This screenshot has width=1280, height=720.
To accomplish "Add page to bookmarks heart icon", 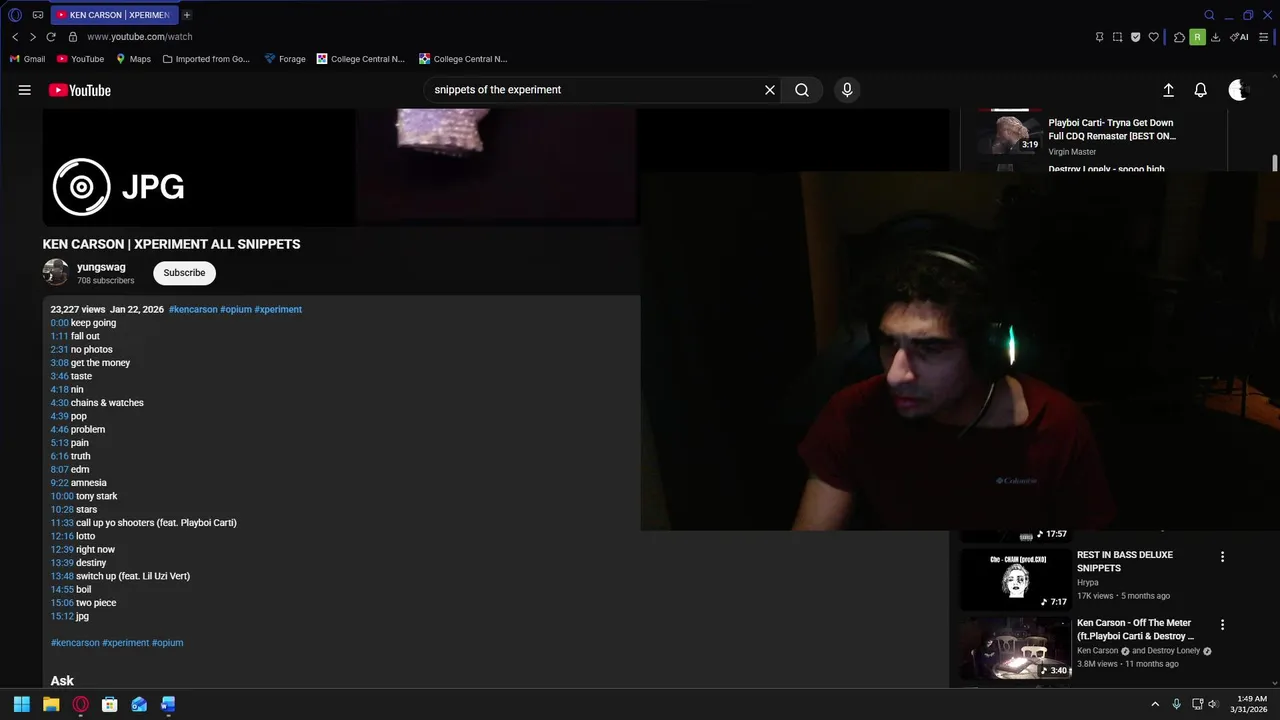I will 1153,37.
